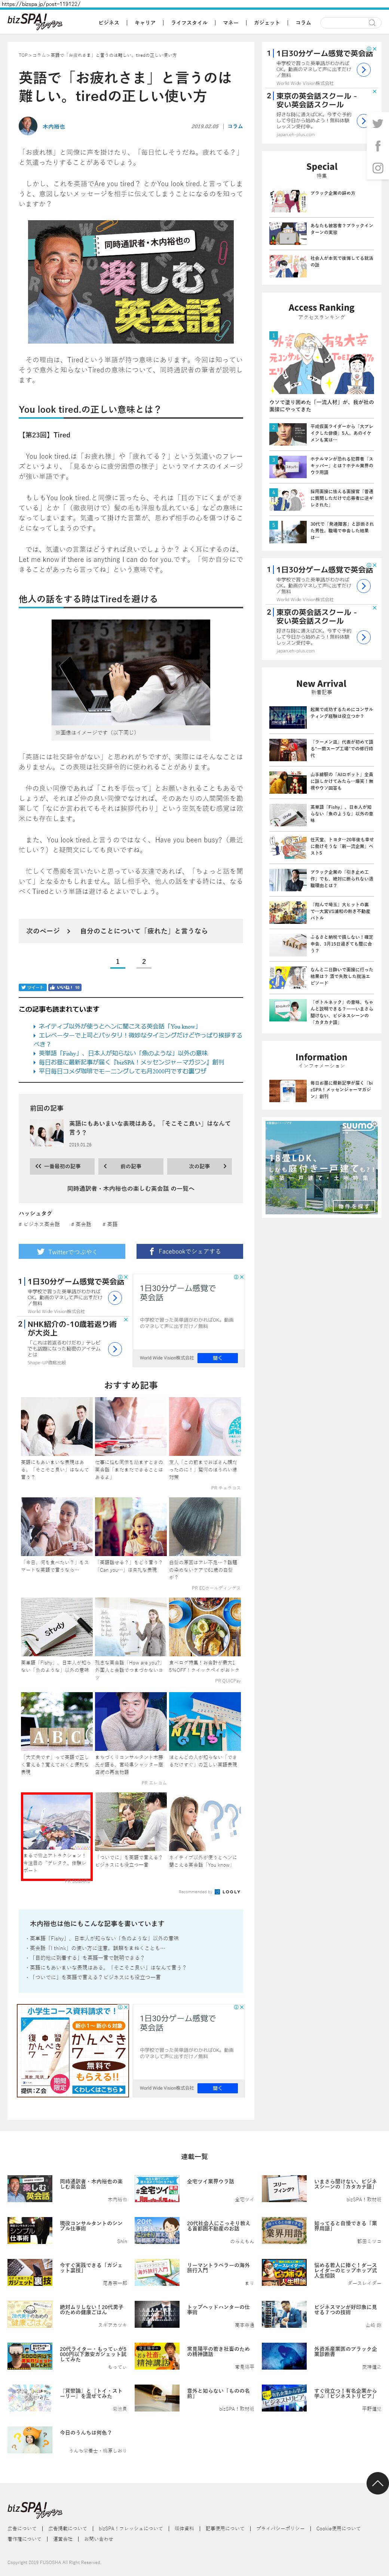Click arrow on second sidebar 1日30分ゲーム感覚 ad

(364, 585)
